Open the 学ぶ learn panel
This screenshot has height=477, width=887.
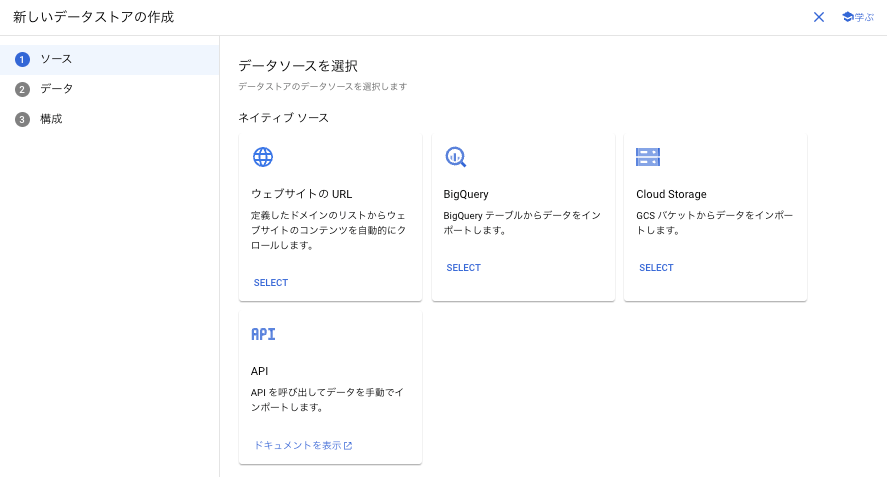[x=858, y=17]
